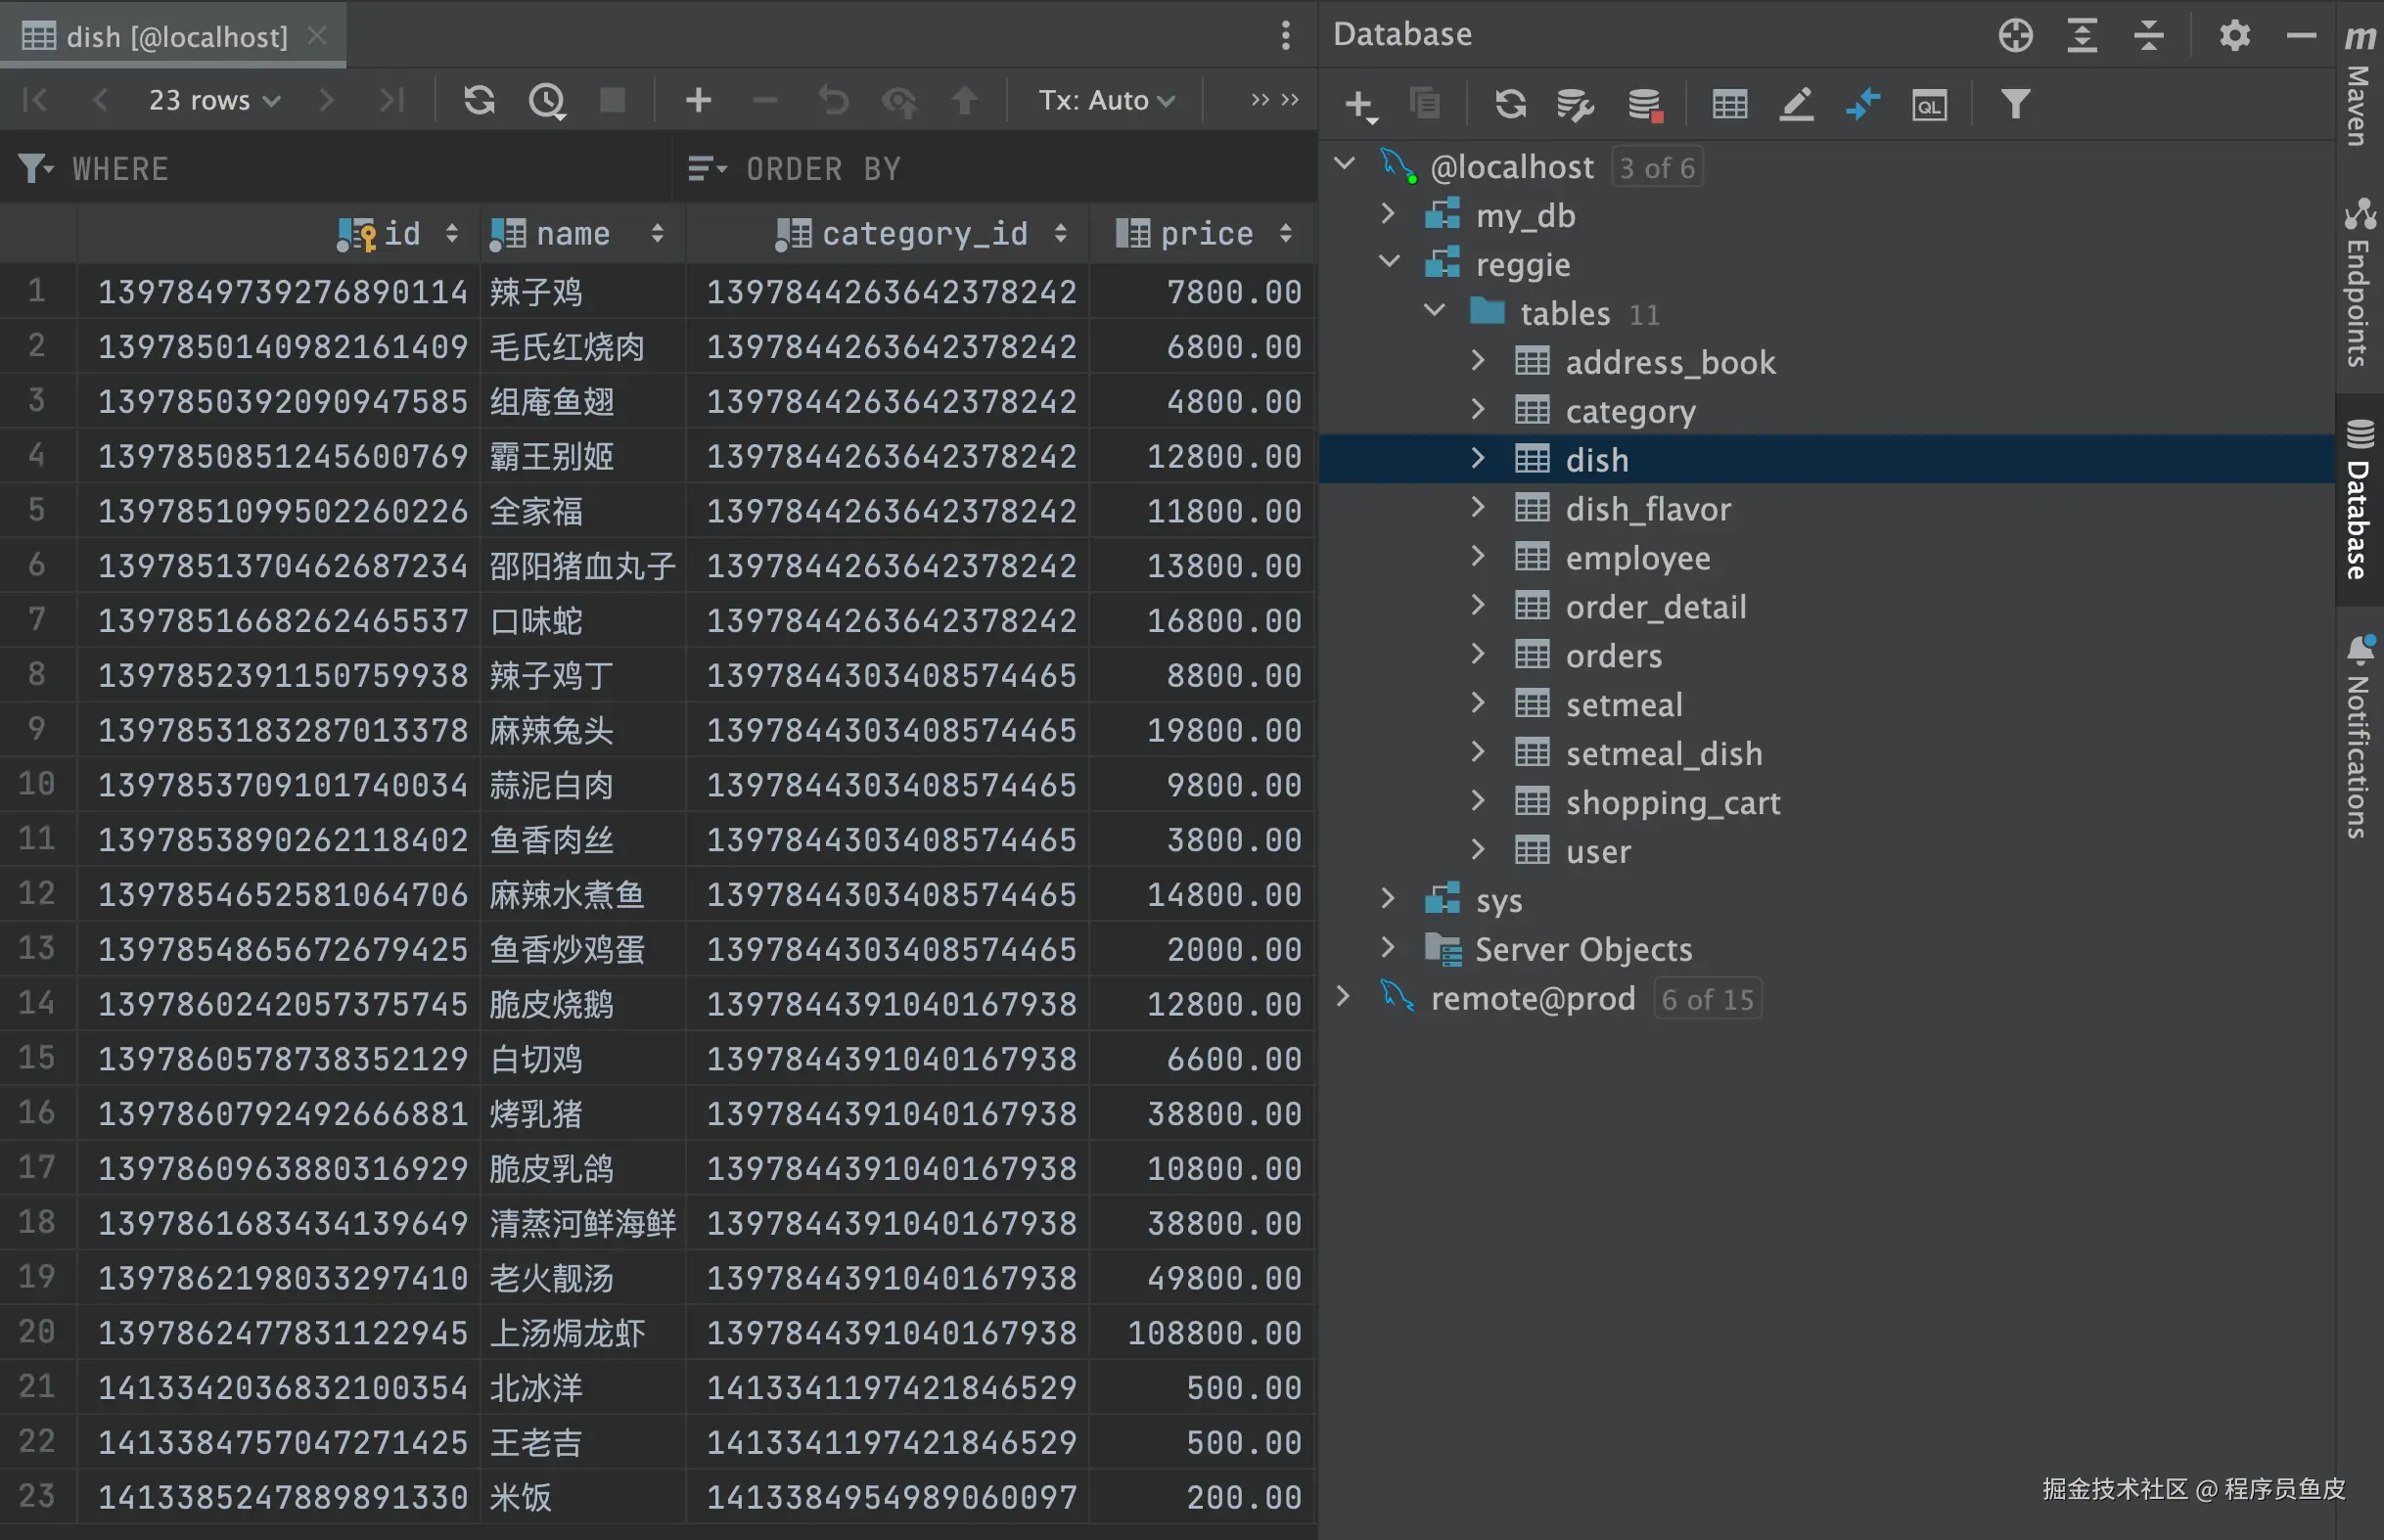Click the Add Row plus icon
Image resolution: width=2384 pixels, height=1540 pixels.
698,100
